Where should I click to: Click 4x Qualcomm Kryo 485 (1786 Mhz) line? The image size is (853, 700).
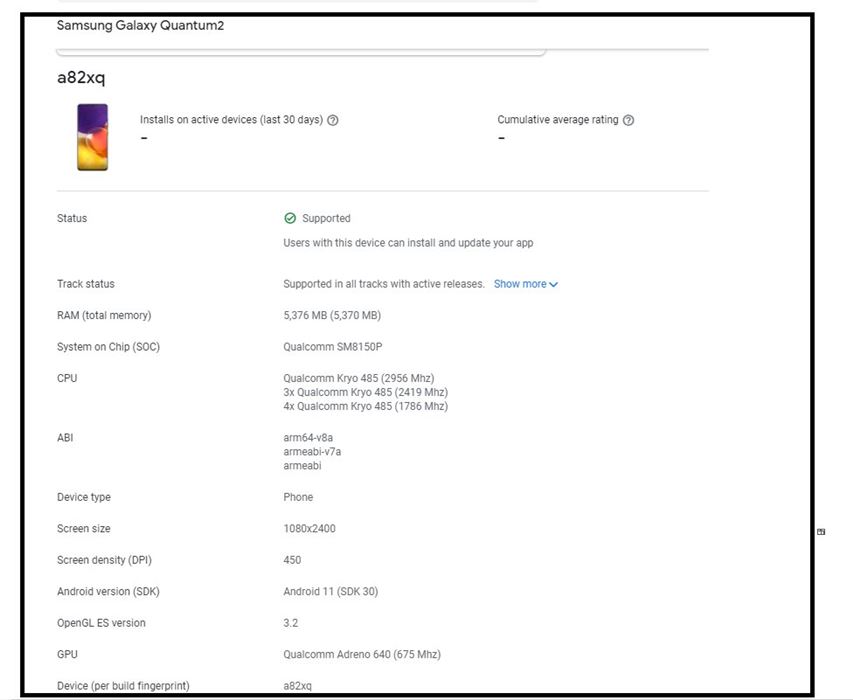tap(366, 406)
